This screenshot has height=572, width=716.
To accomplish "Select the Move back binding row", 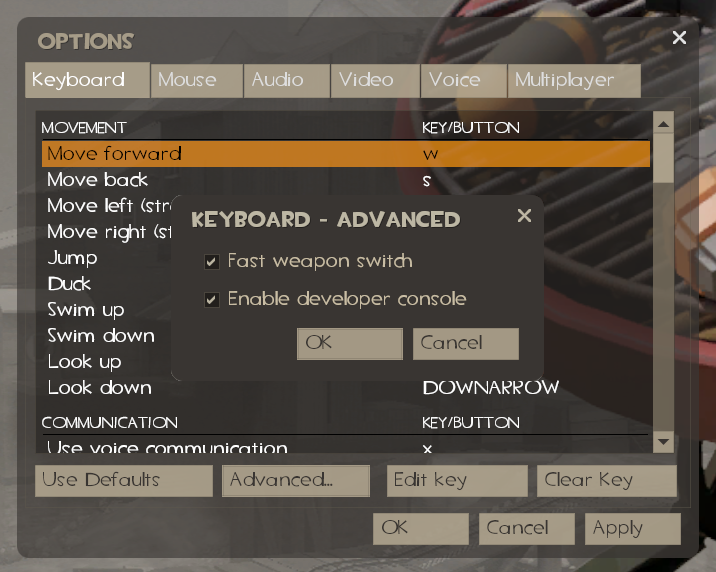I will [346, 180].
